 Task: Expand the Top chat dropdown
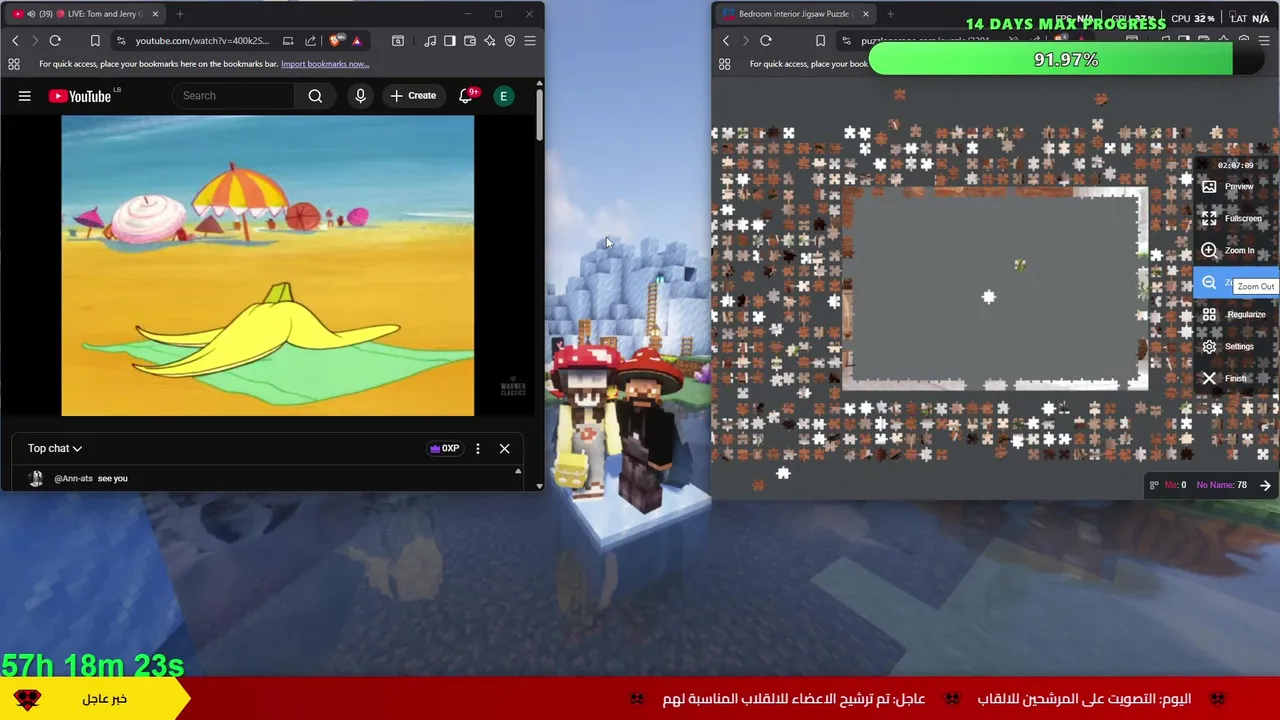coord(55,448)
